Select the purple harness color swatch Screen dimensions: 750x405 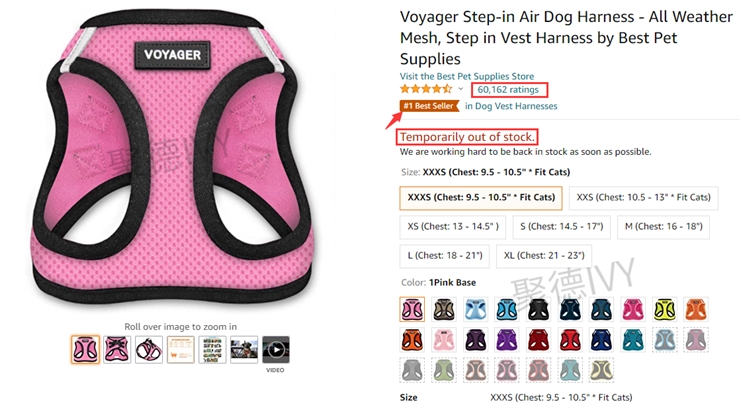[507, 340]
